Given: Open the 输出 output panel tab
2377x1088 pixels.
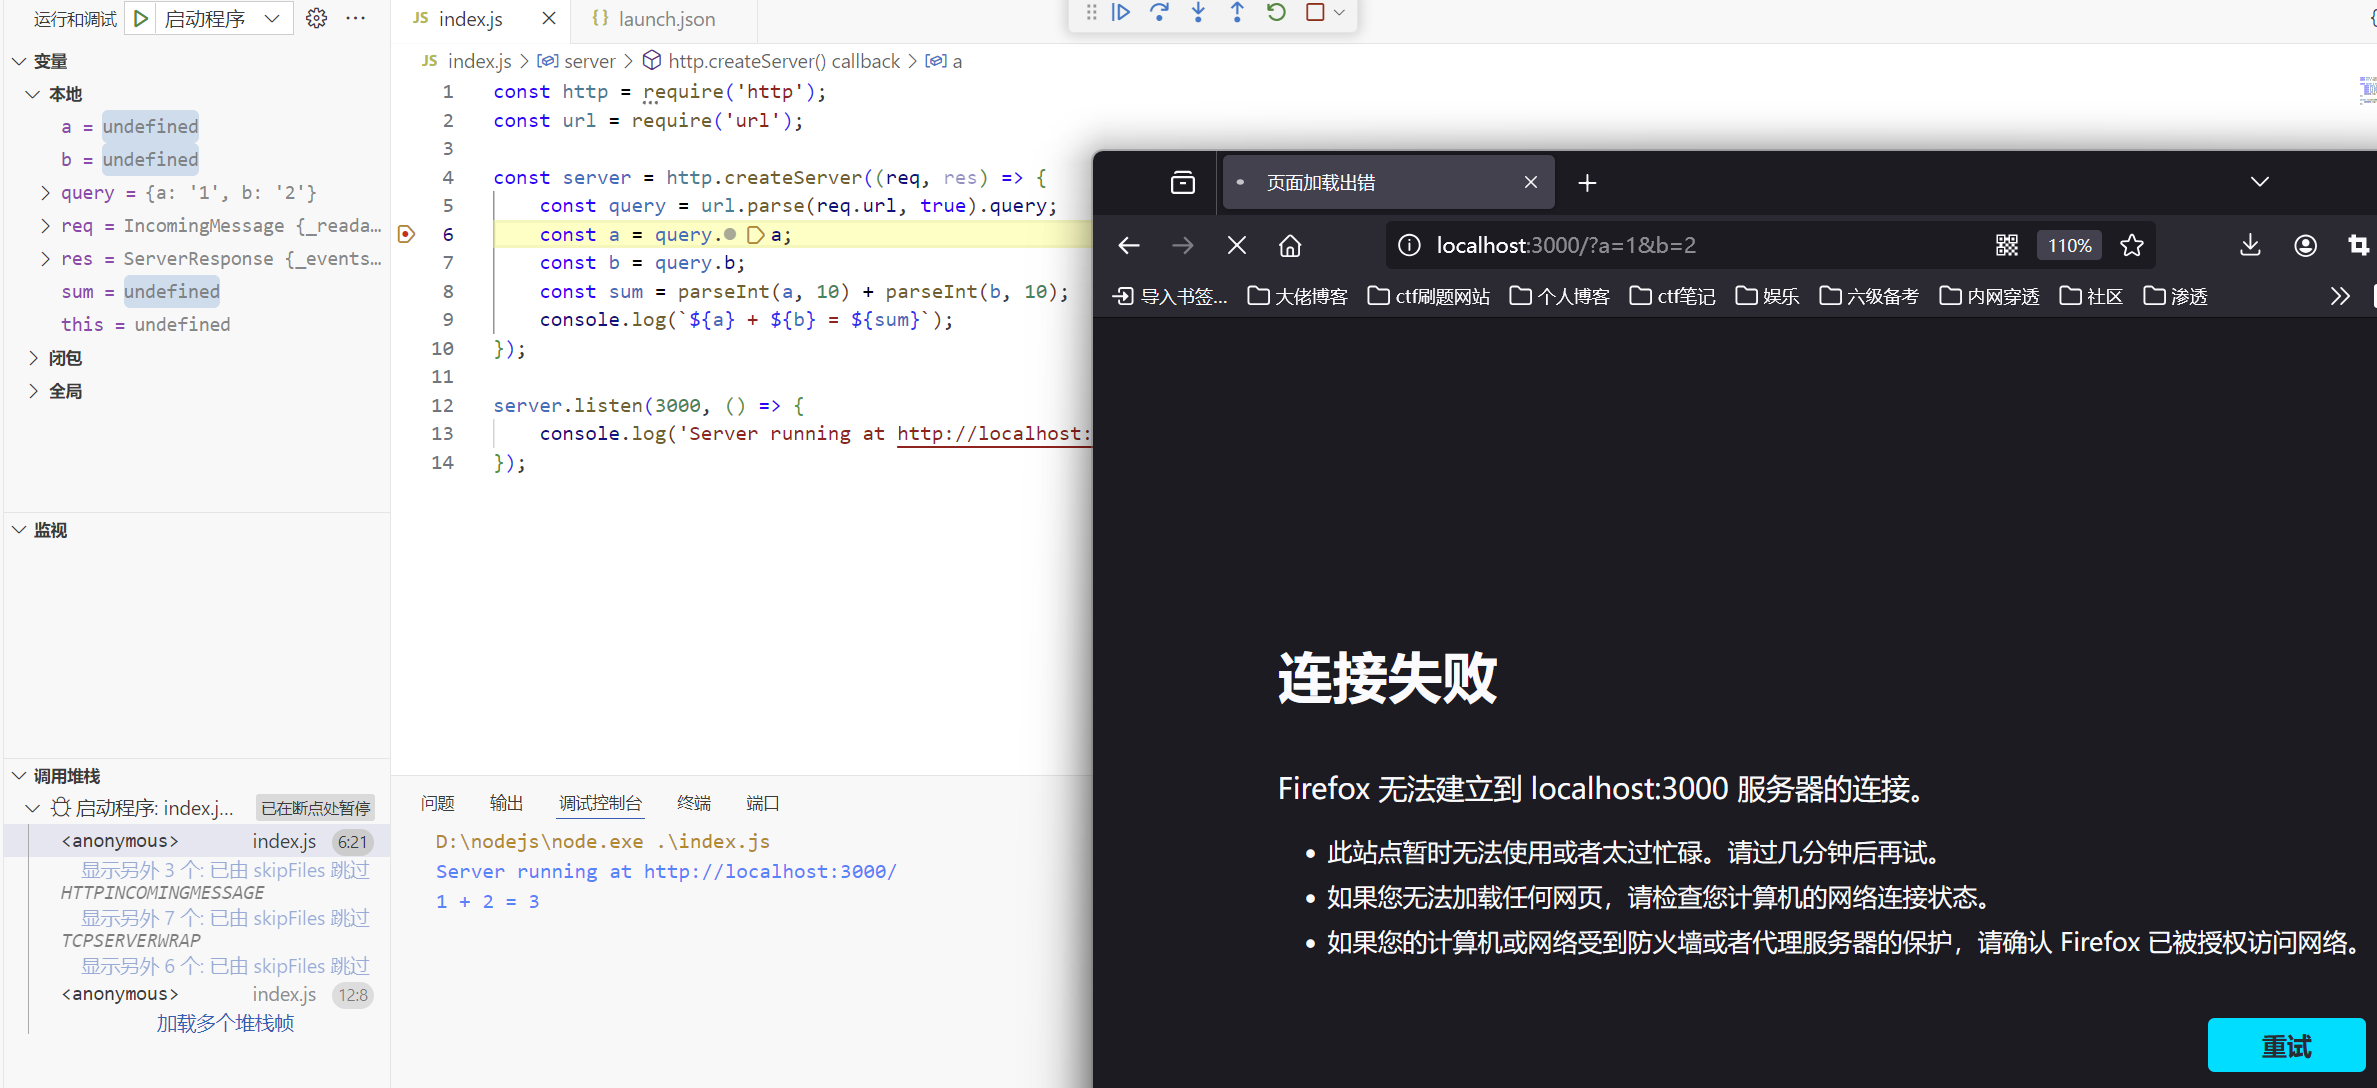Looking at the screenshot, I should tap(507, 803).
